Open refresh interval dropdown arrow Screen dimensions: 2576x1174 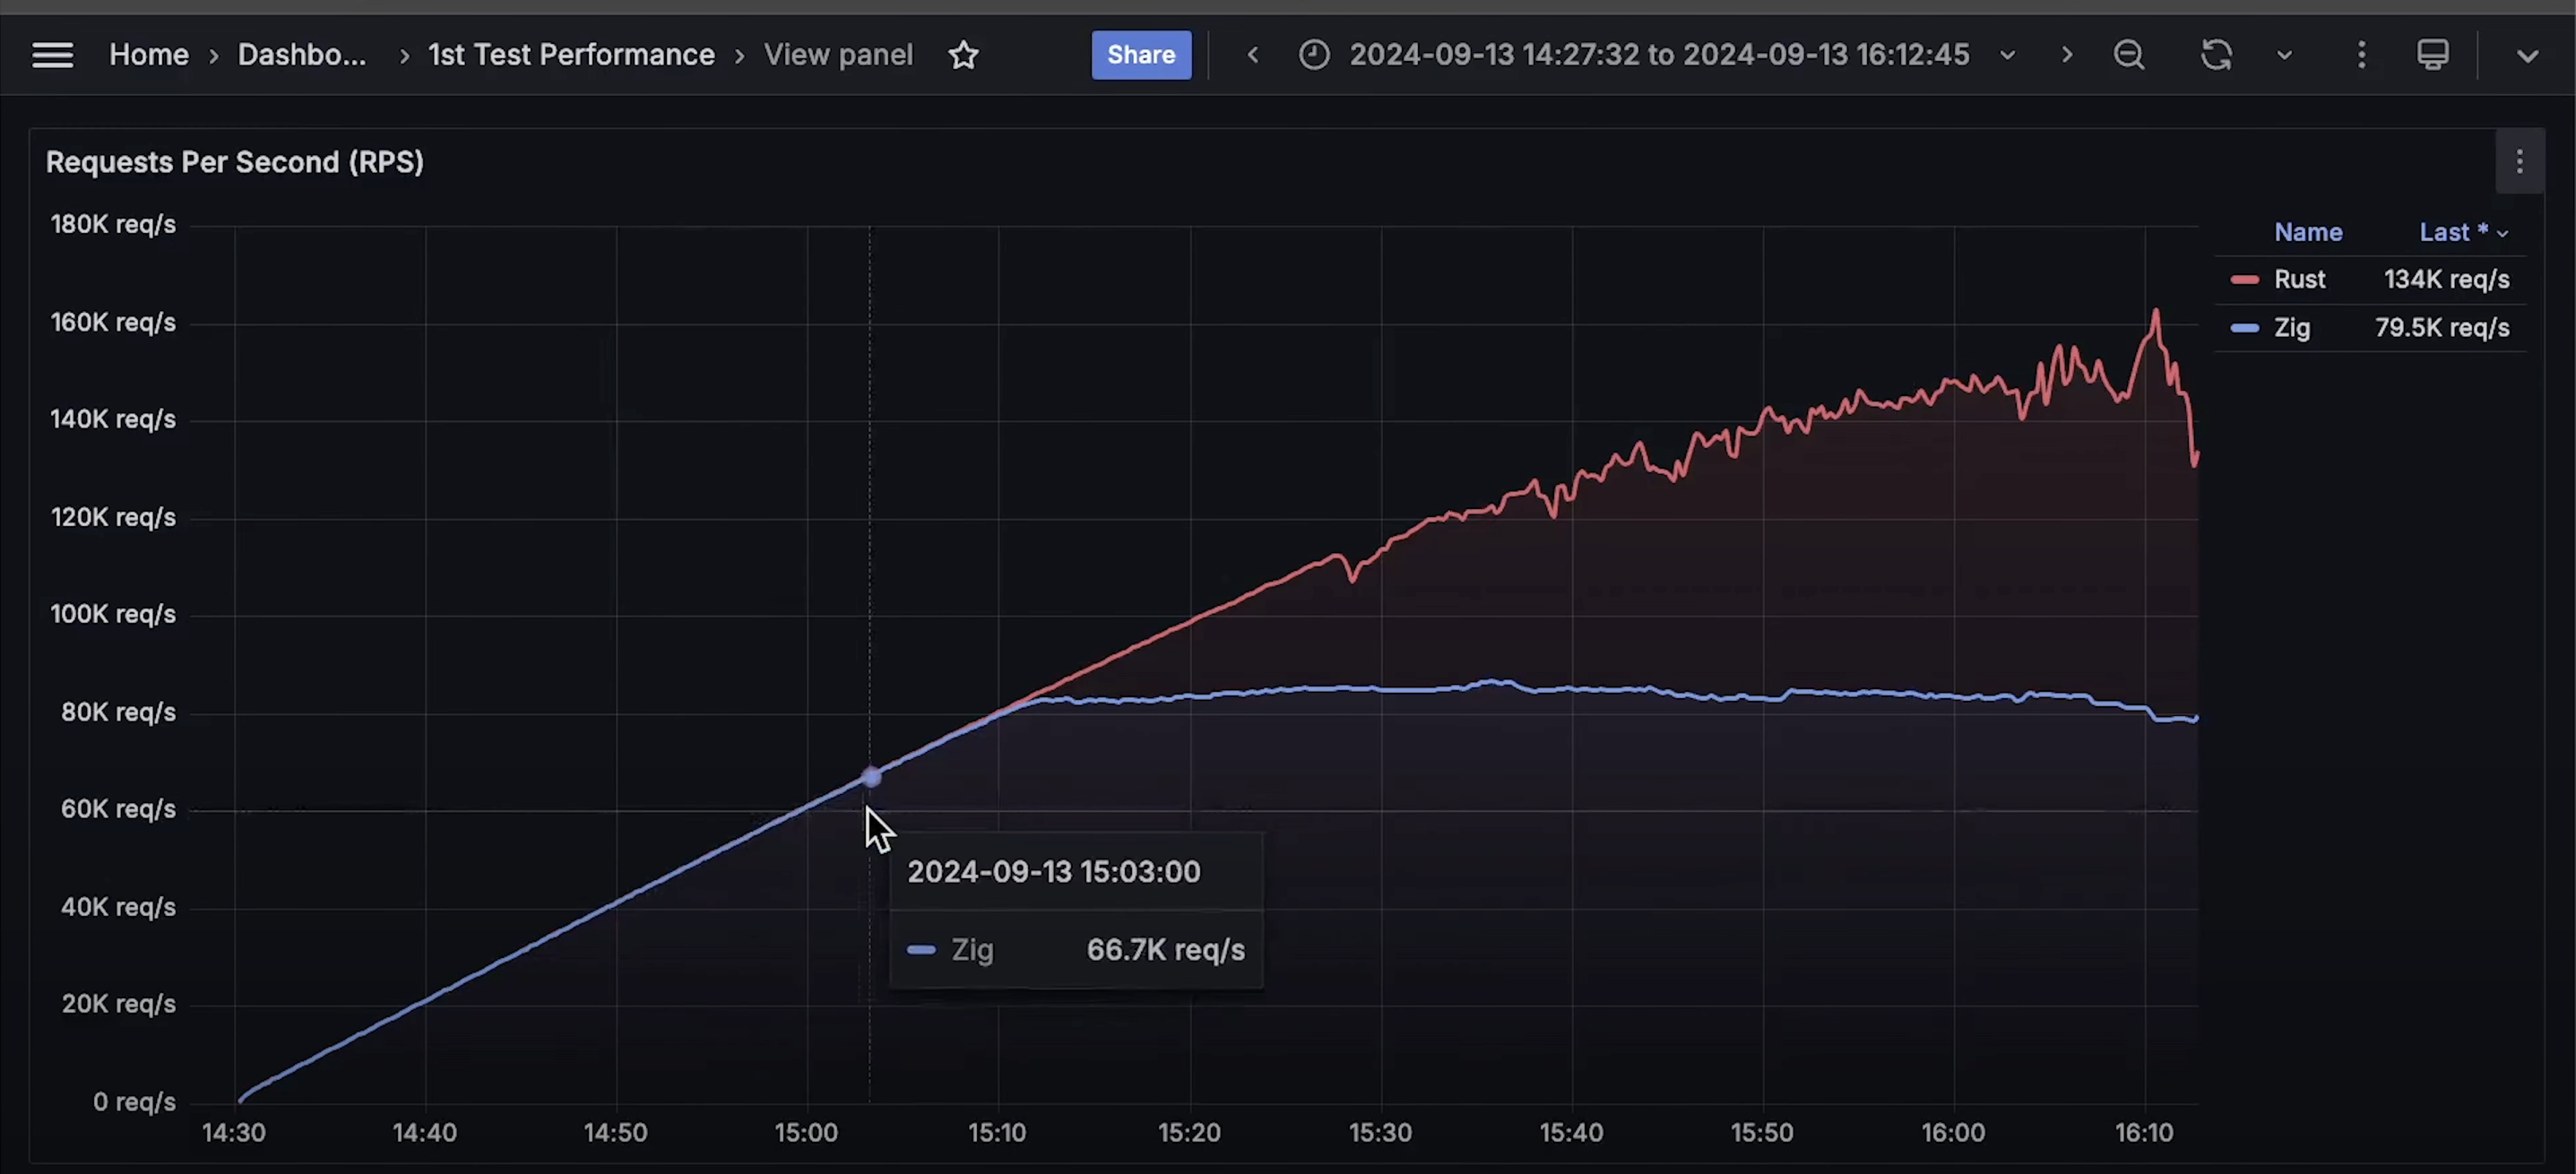(2284, 55)
